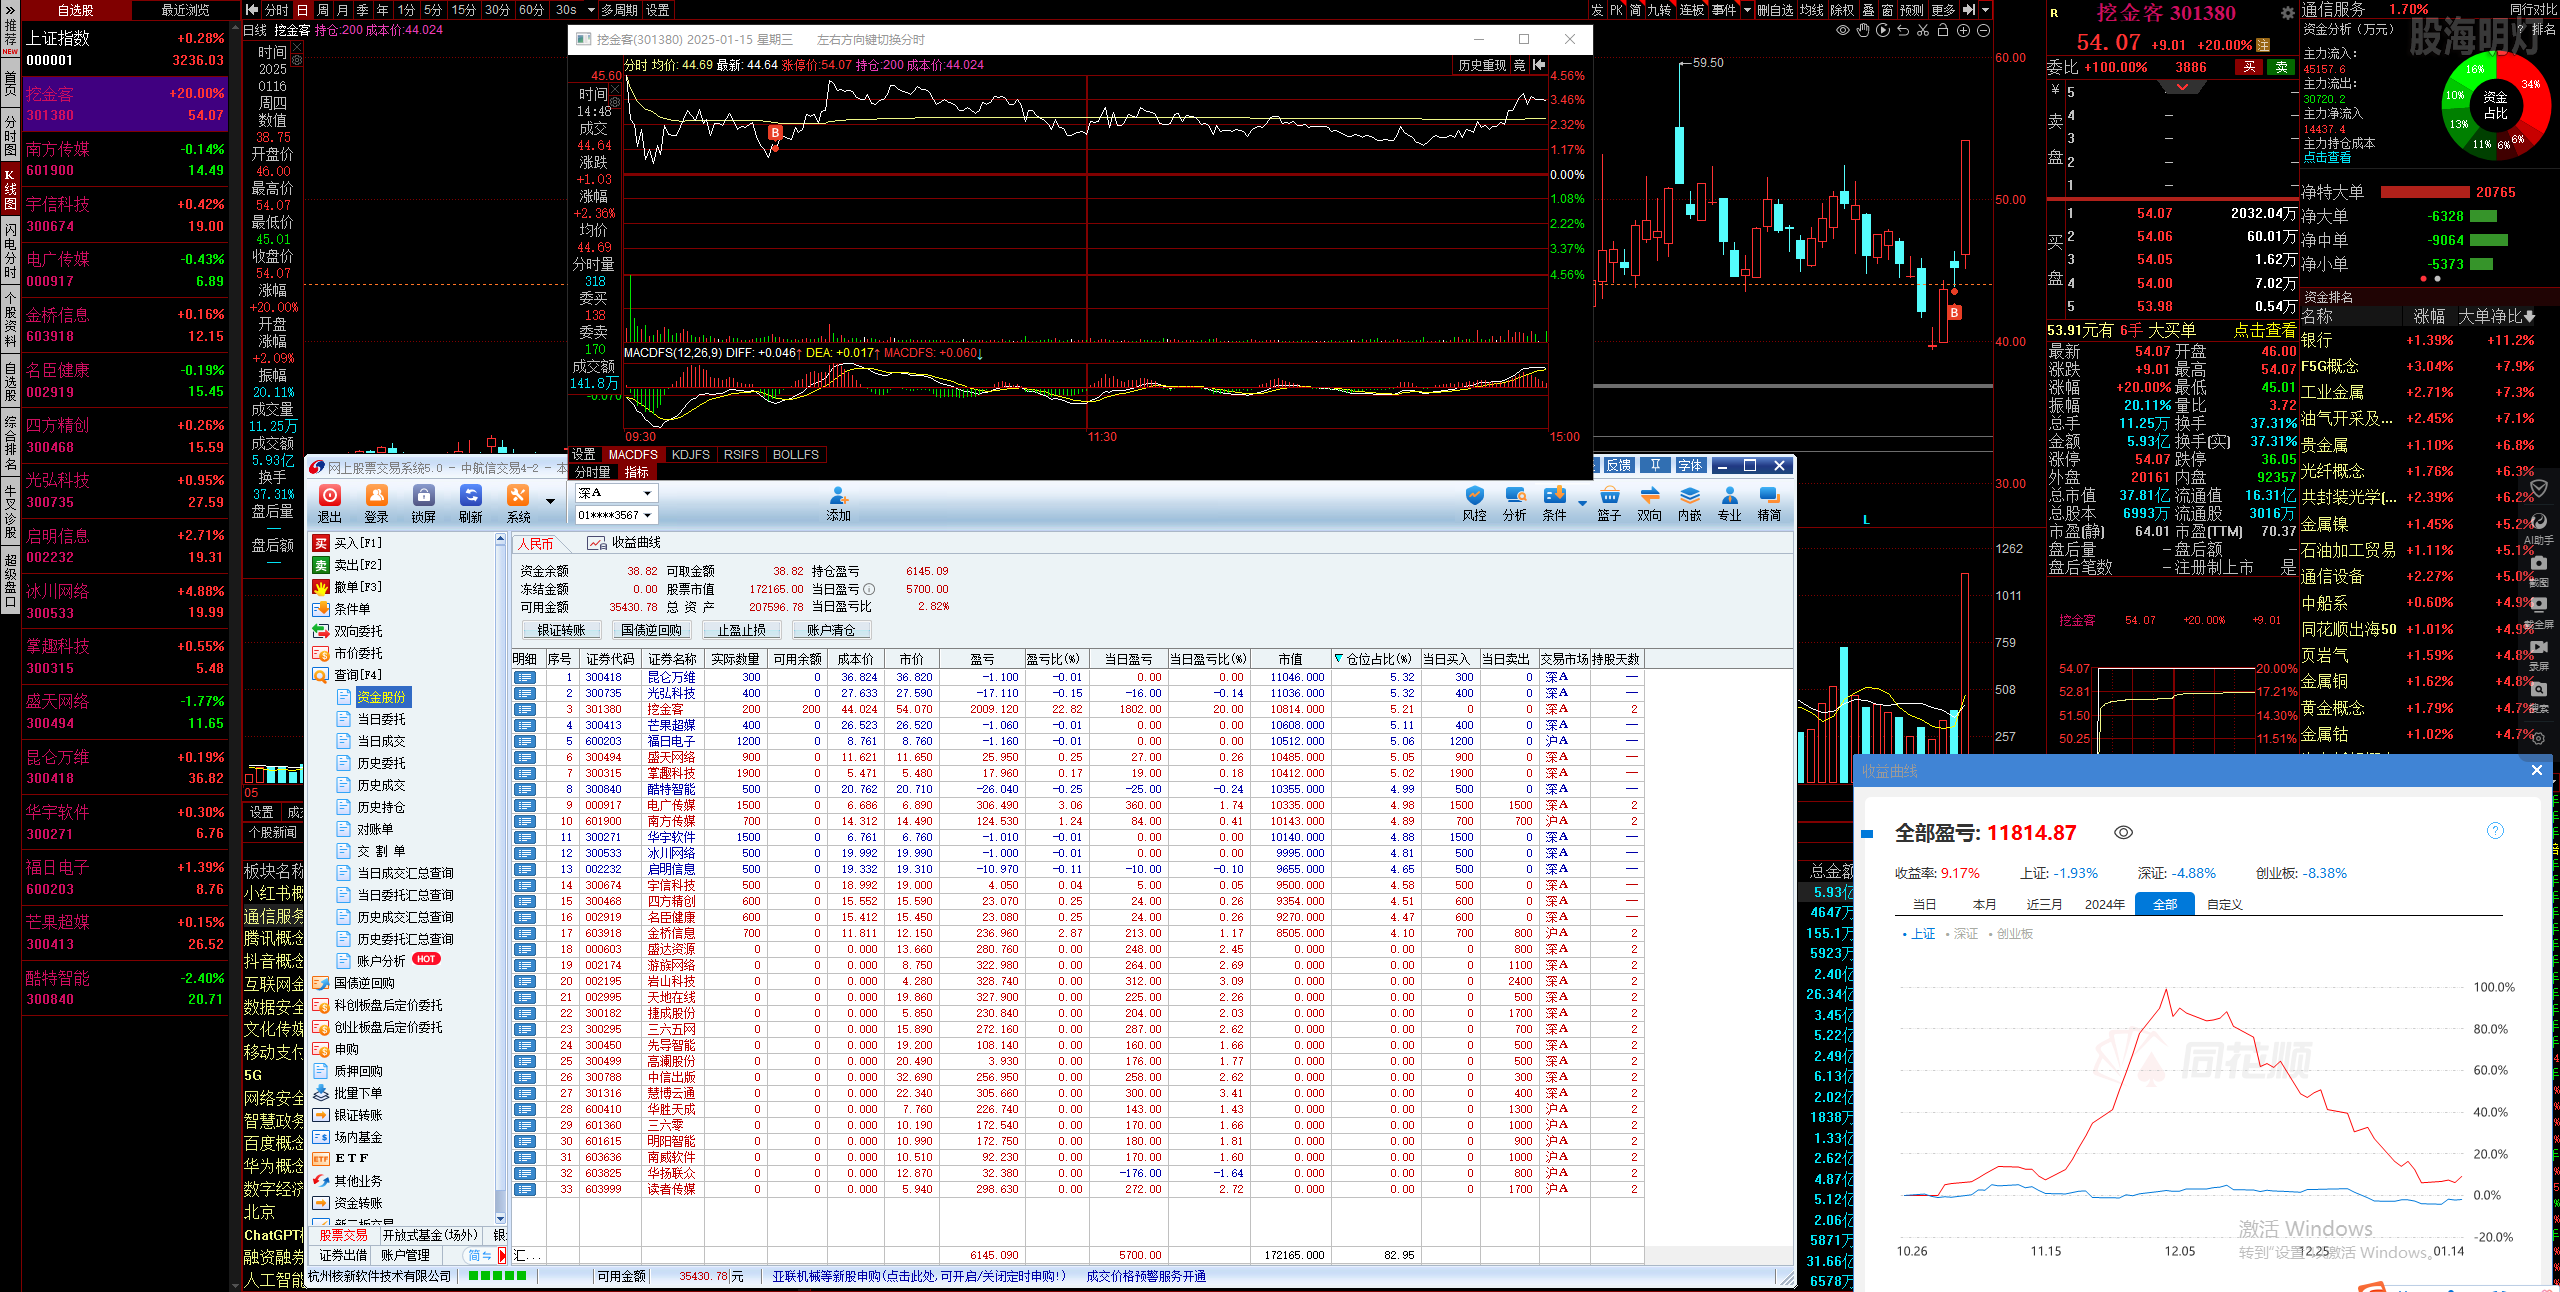
Task: Click the 账户清仓 button
Action: tap(831, 630)
